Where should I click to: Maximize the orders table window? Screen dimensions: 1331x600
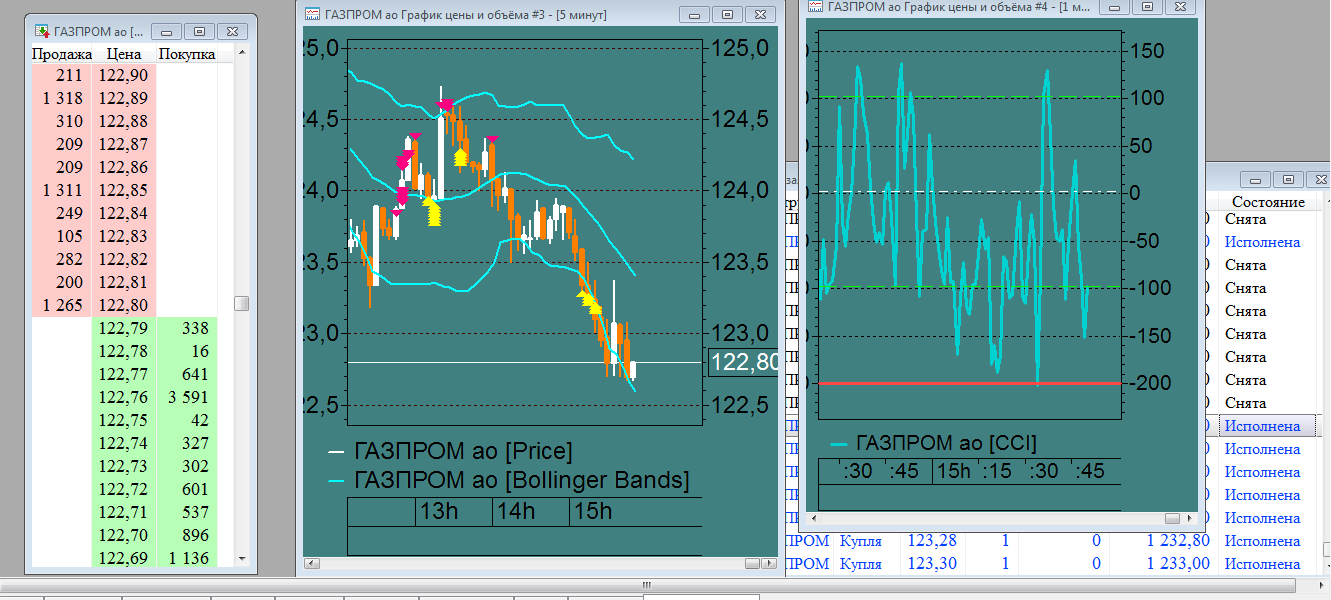coord(1288,179)
